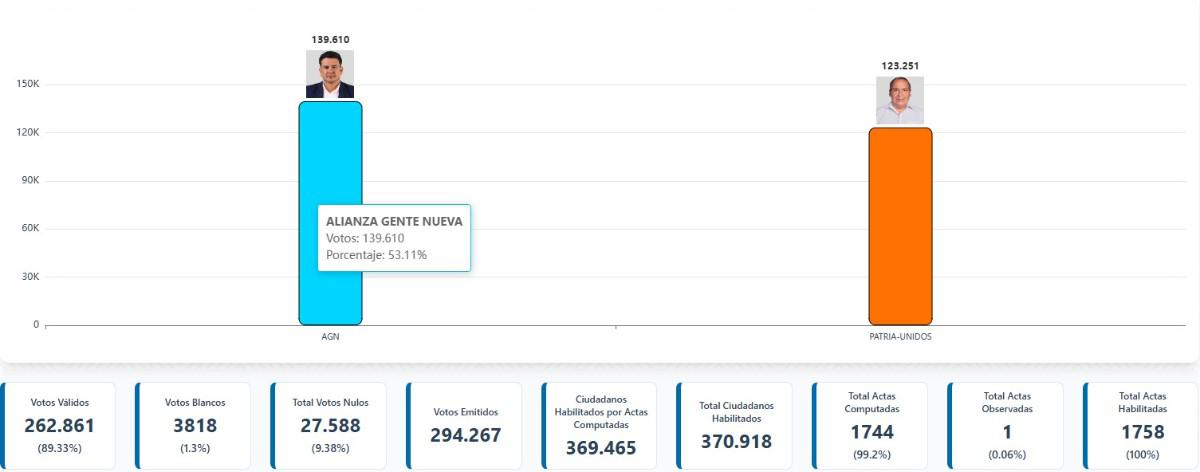Open the Votos Blancos stat card

pyautogui.click(x=195, y=426)
